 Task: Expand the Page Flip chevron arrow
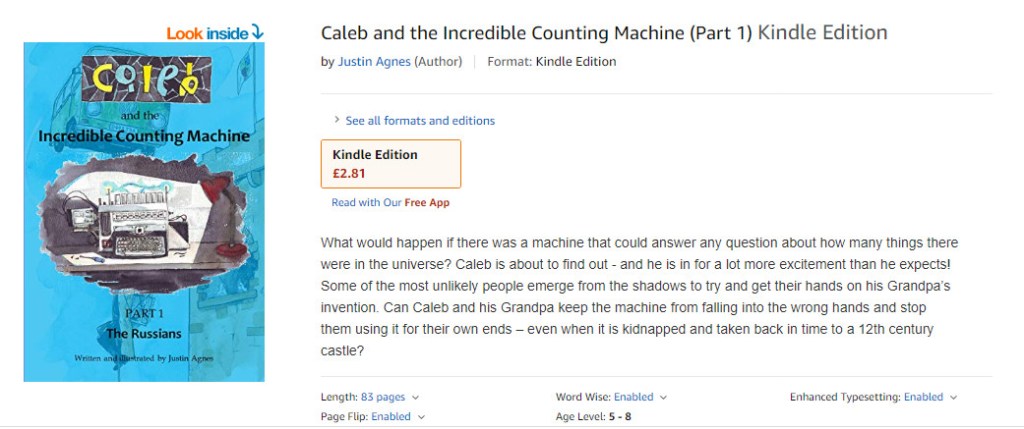tap(421, 417)
